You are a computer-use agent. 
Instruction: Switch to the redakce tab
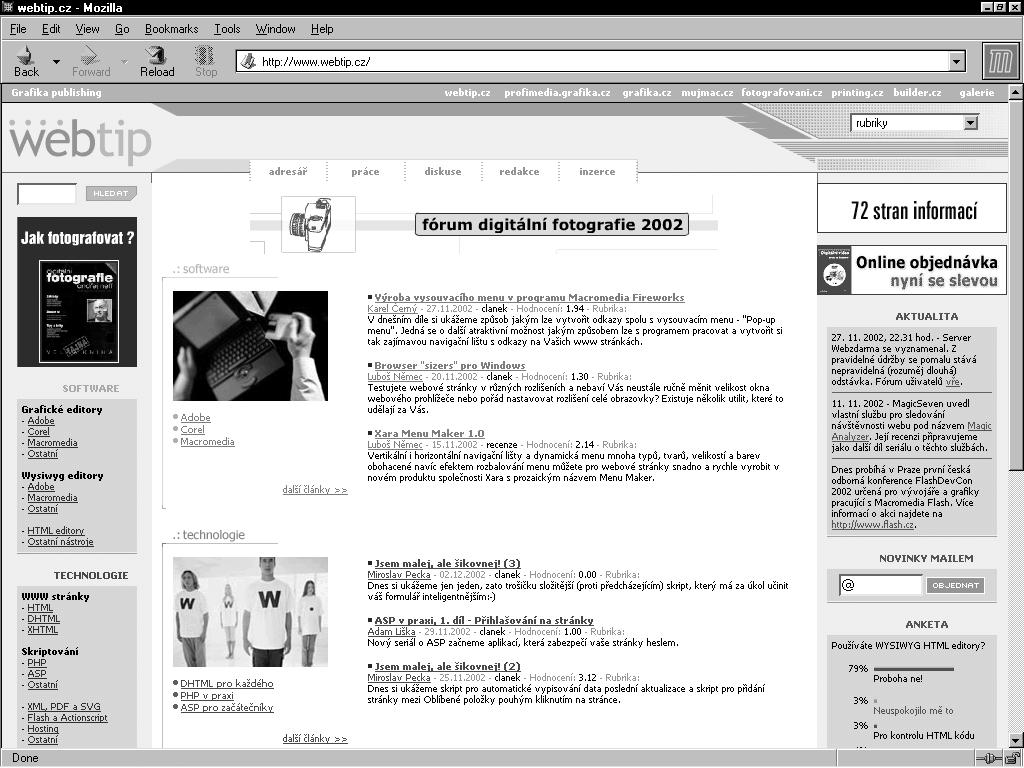(519, 172)
